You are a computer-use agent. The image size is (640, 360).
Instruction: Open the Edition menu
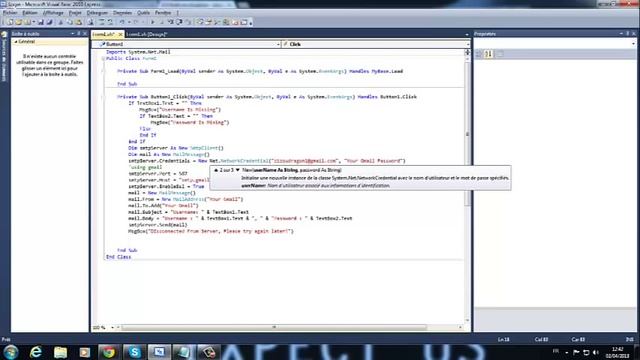[x=30, y=13]
